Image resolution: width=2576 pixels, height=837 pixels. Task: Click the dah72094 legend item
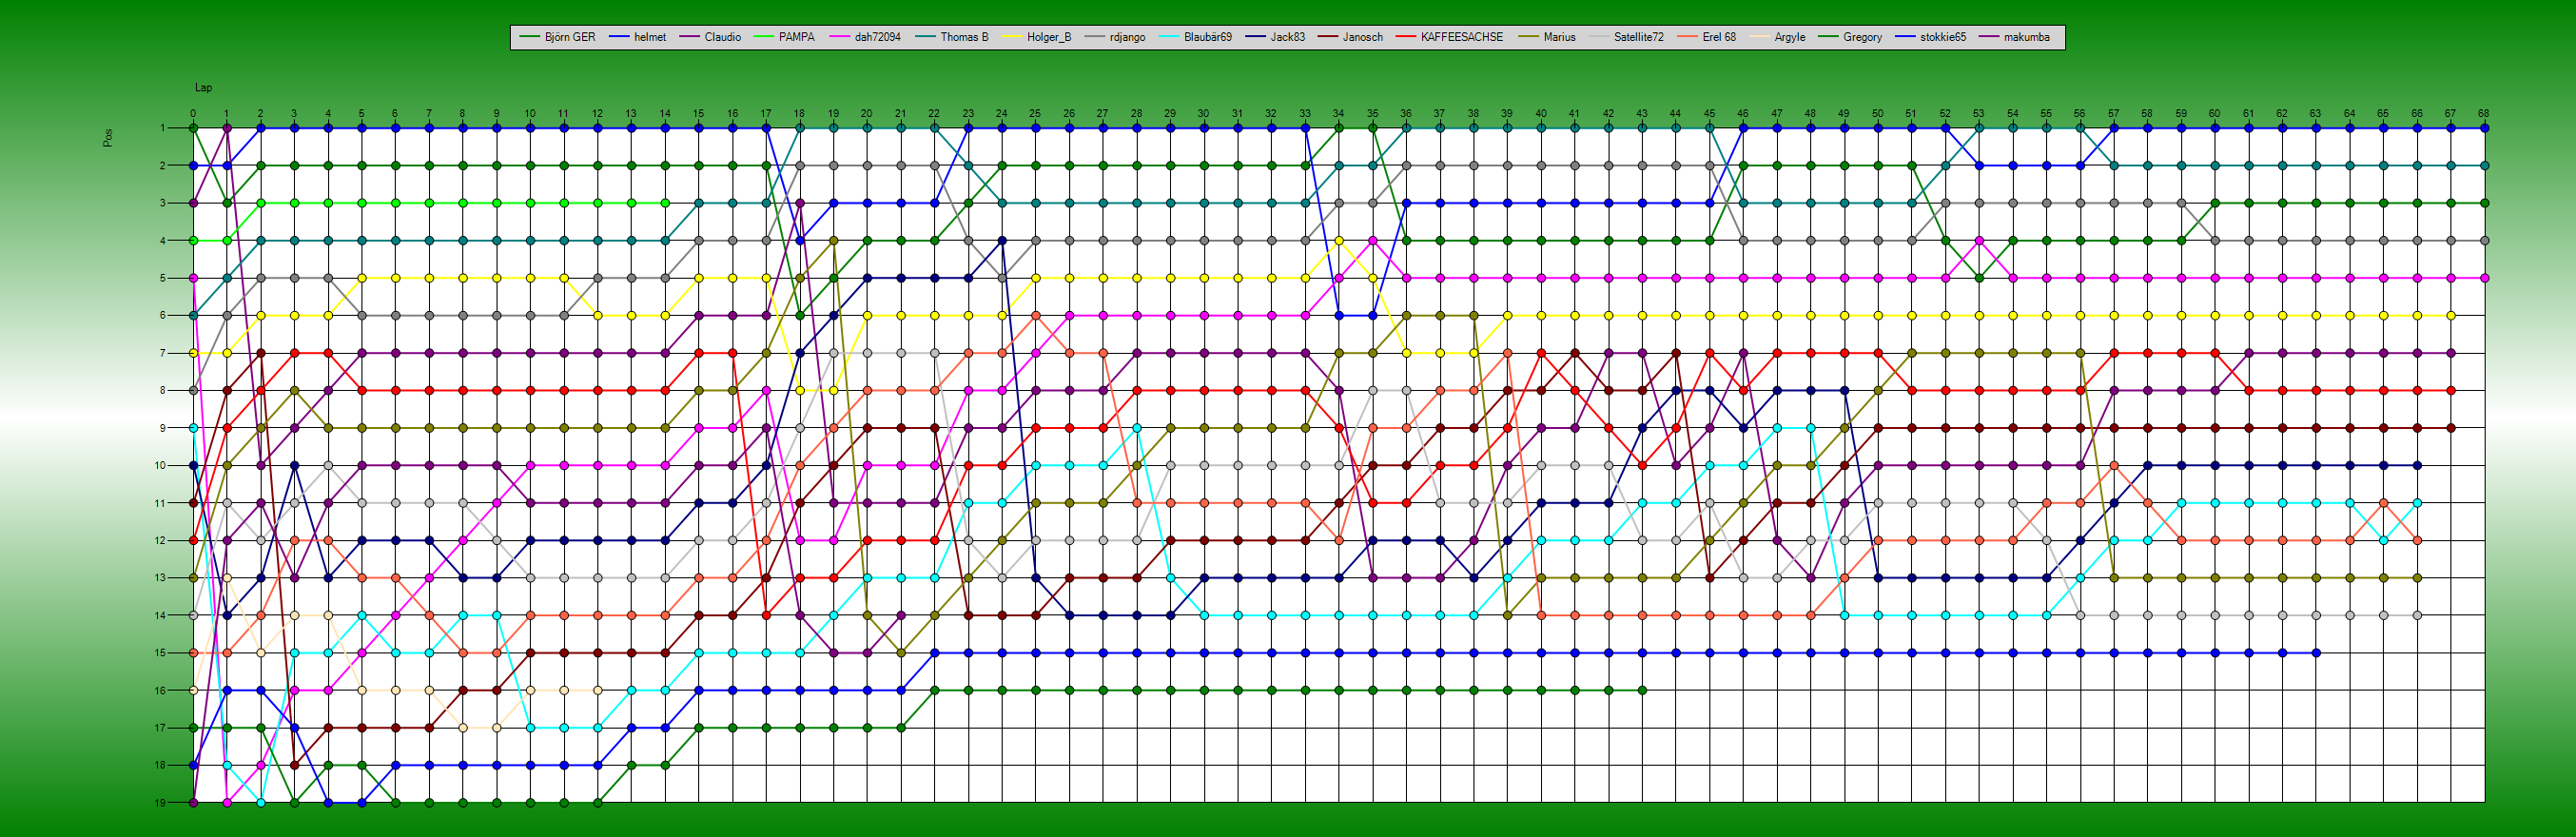[877, 37]
